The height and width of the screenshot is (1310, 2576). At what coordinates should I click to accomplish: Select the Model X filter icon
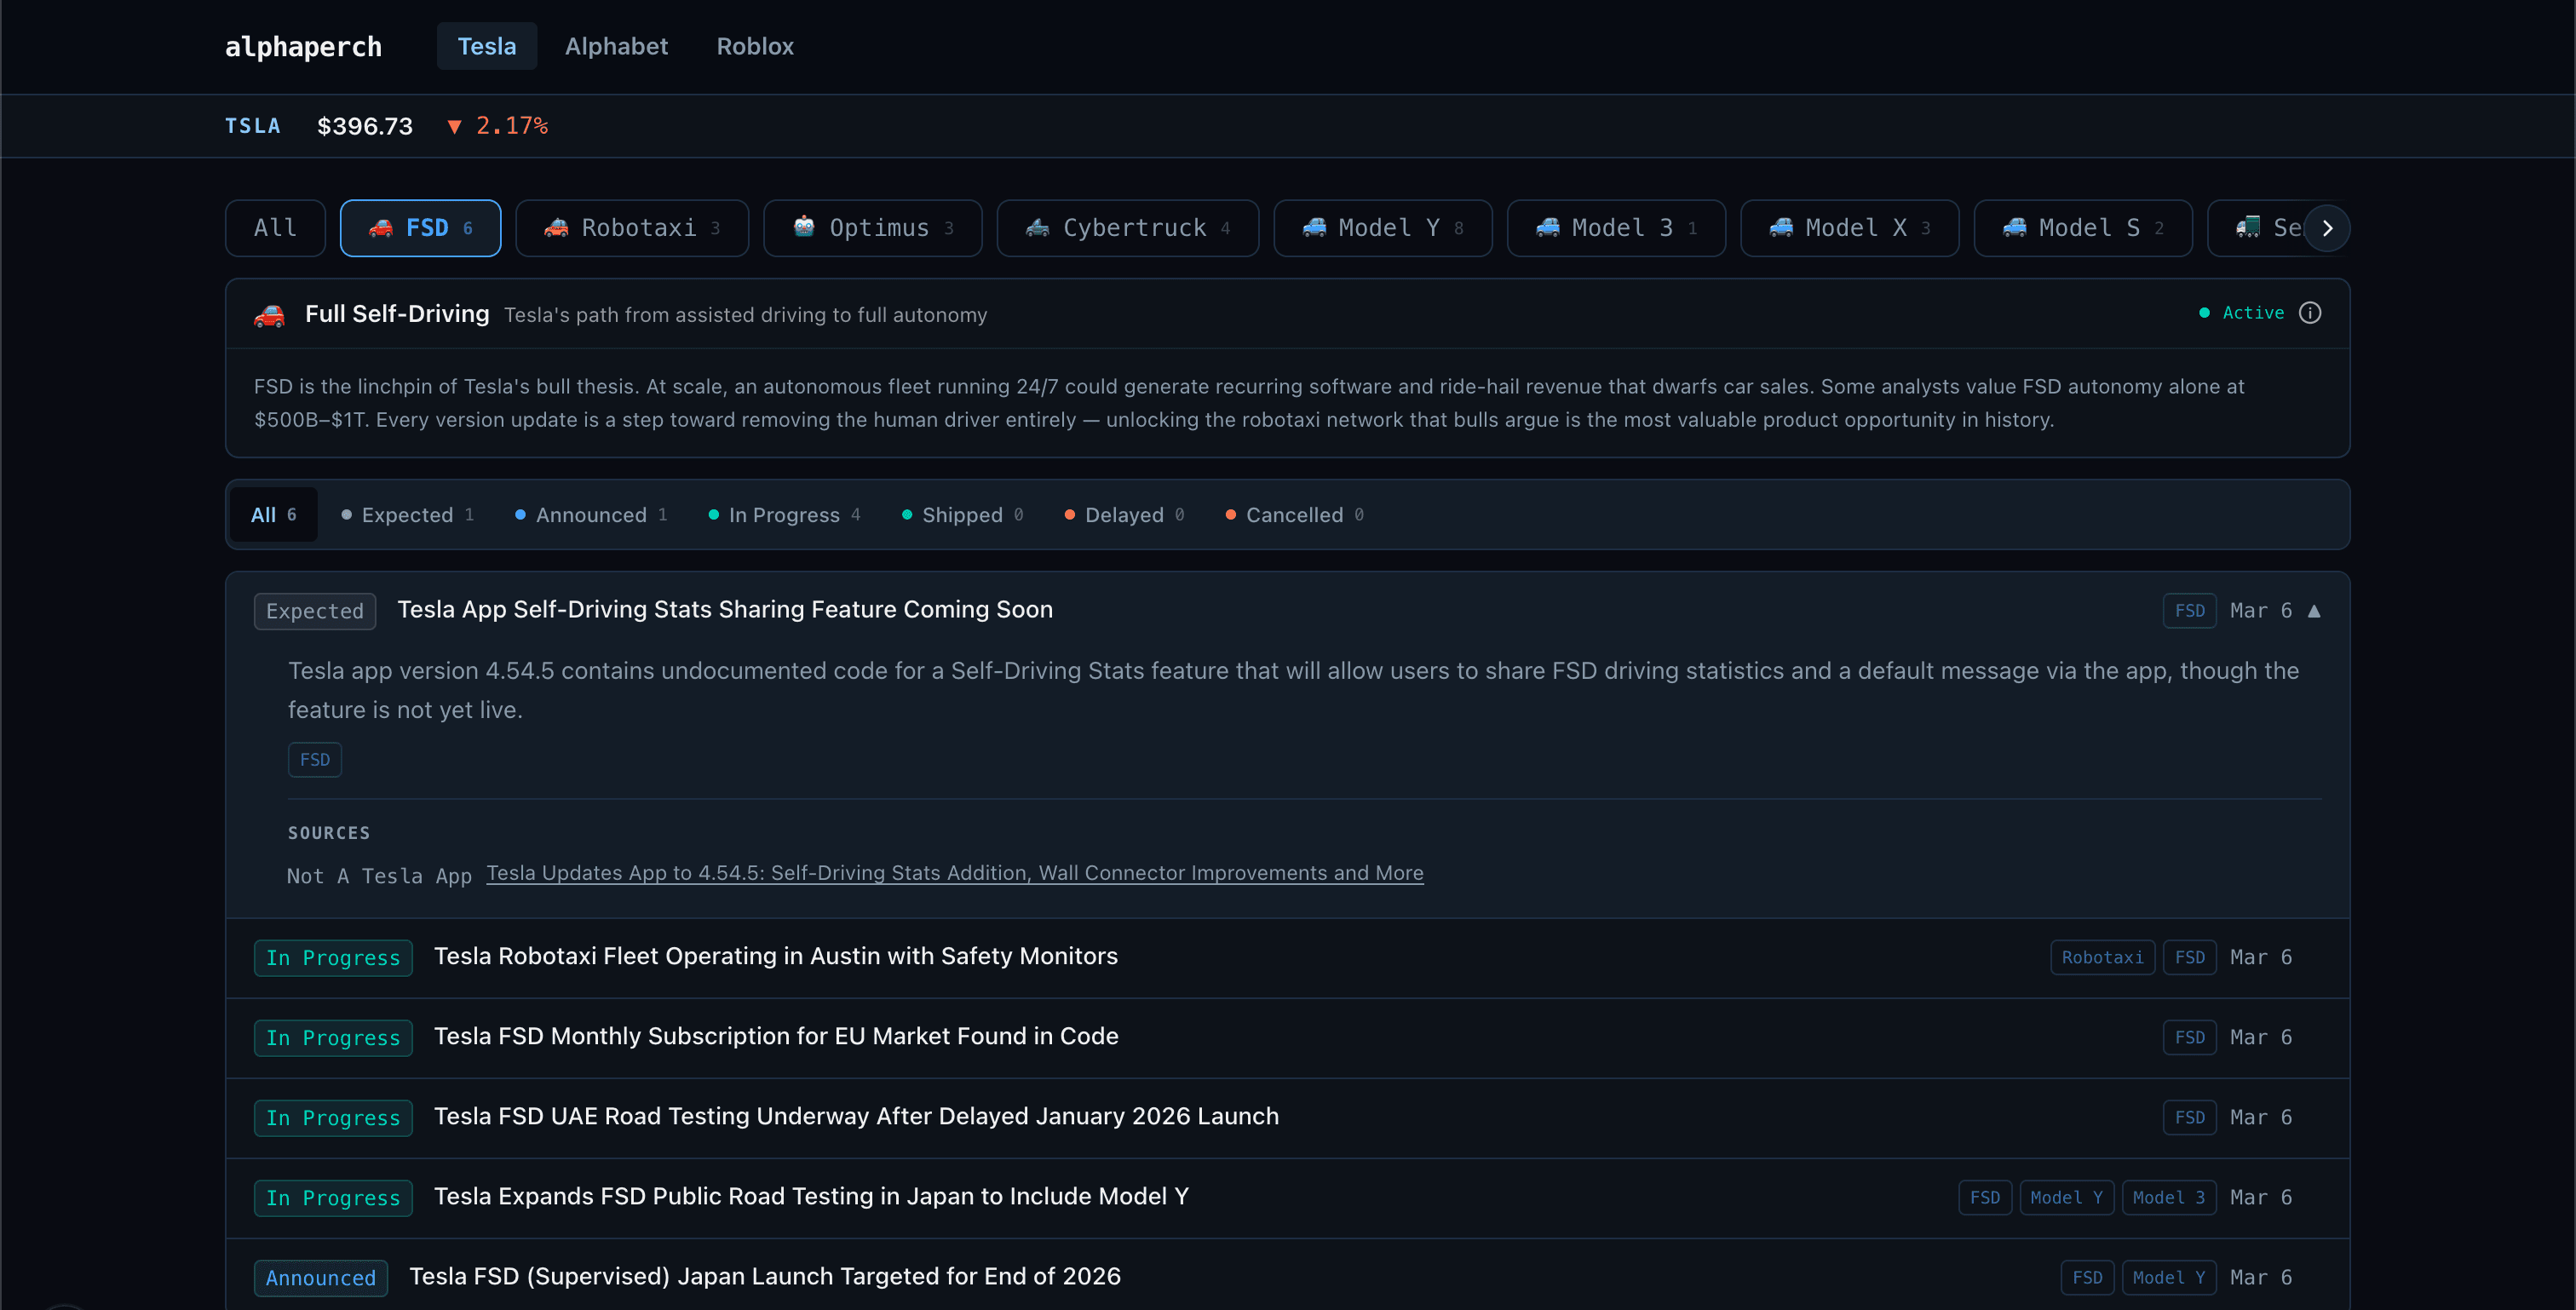click(x=1781, y=228)
